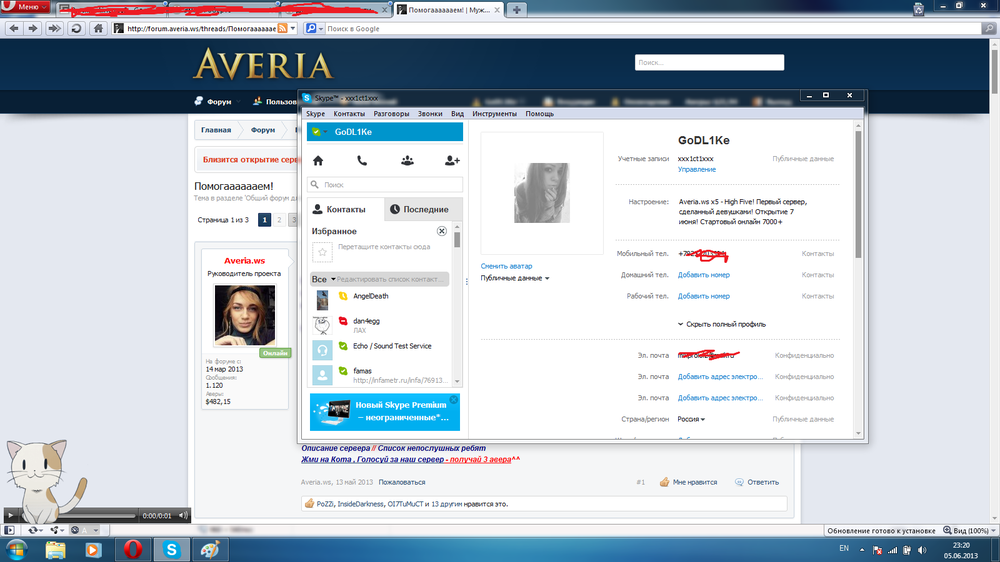Screen dimensions: 1000x562
Task: Click the create group icon in Skype
Action: pos(407,160)
